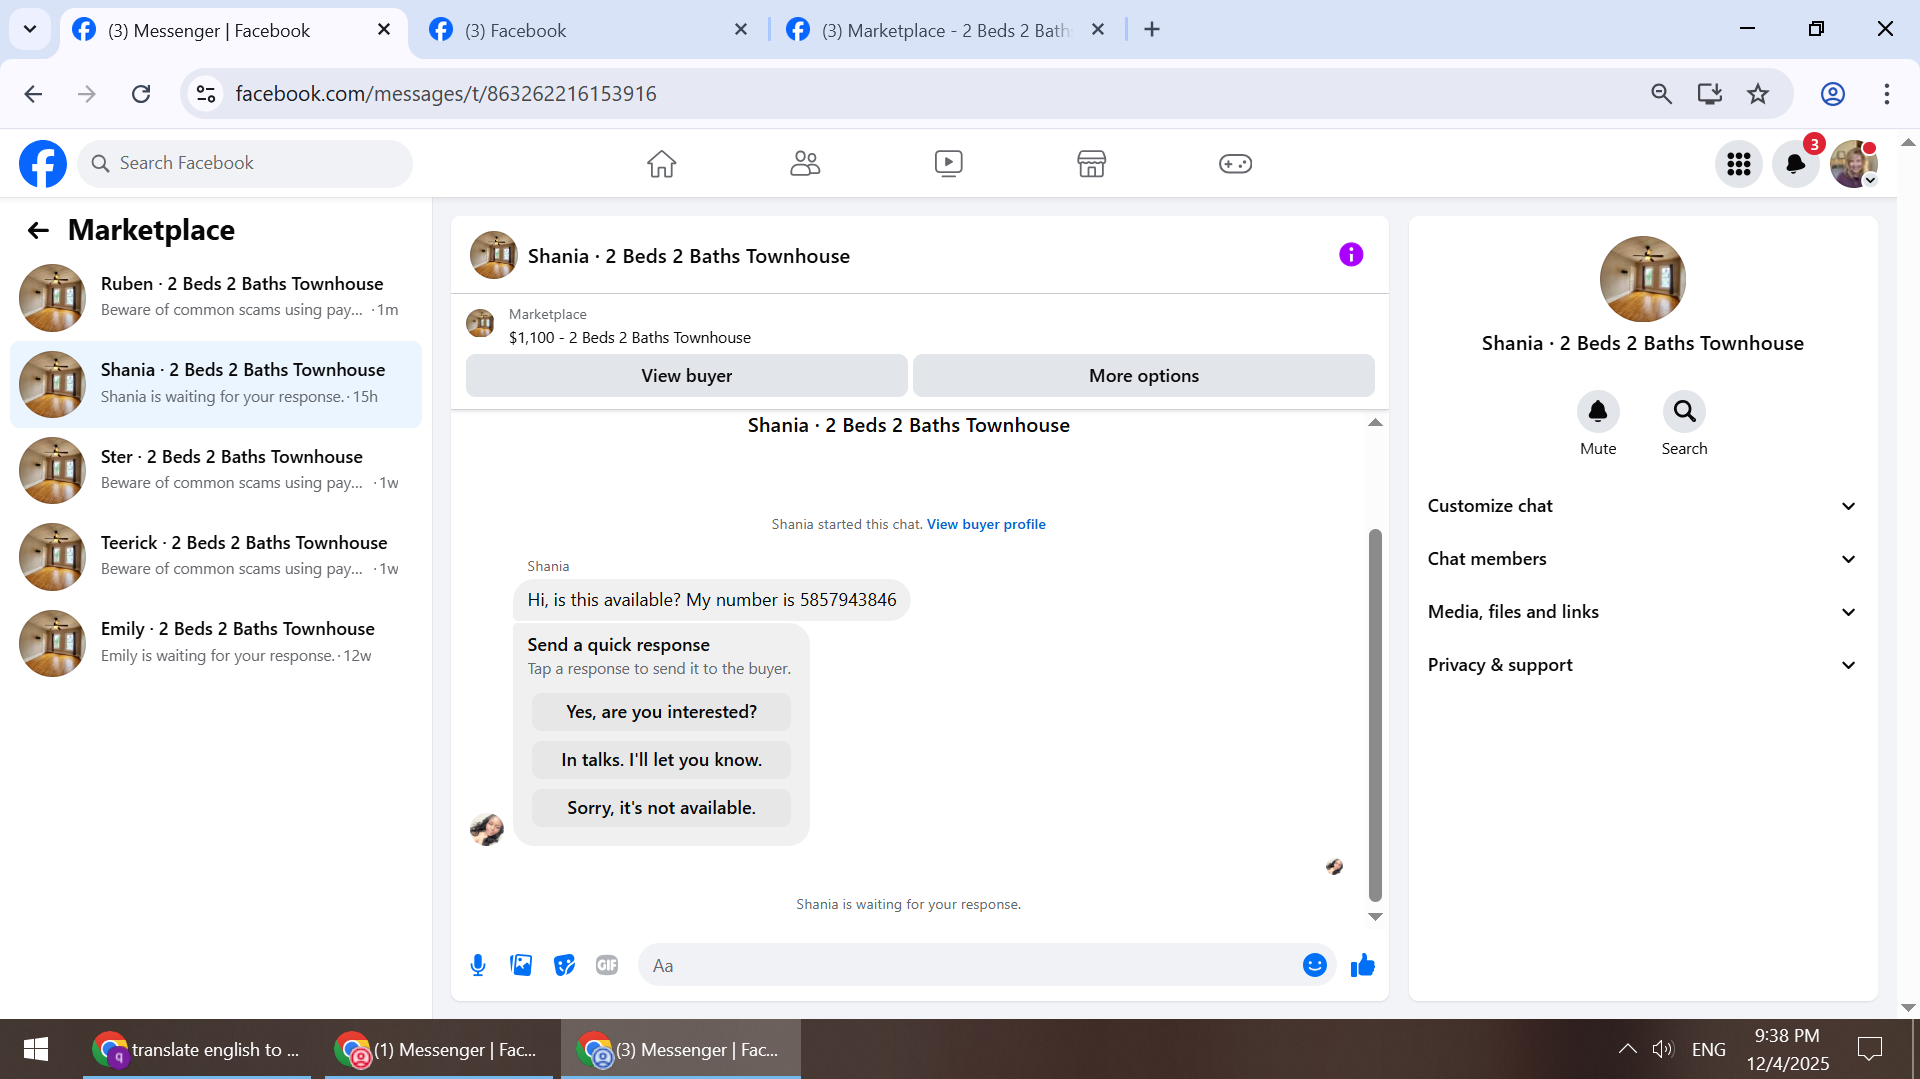Switch to the Marketplace 2 Beds tab
The height and width of the screenshot is (1079, 1920).
point(946,30)
